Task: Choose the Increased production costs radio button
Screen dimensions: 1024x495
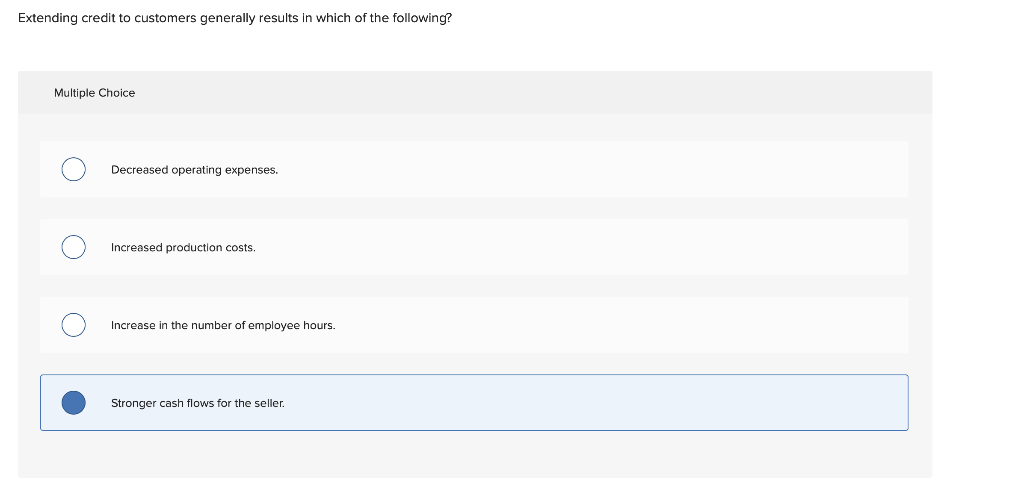Action: [73, 247]
